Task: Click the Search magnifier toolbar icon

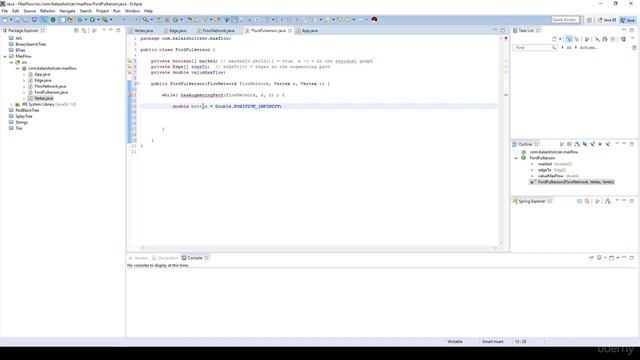Action: click(x=145, y=20)
